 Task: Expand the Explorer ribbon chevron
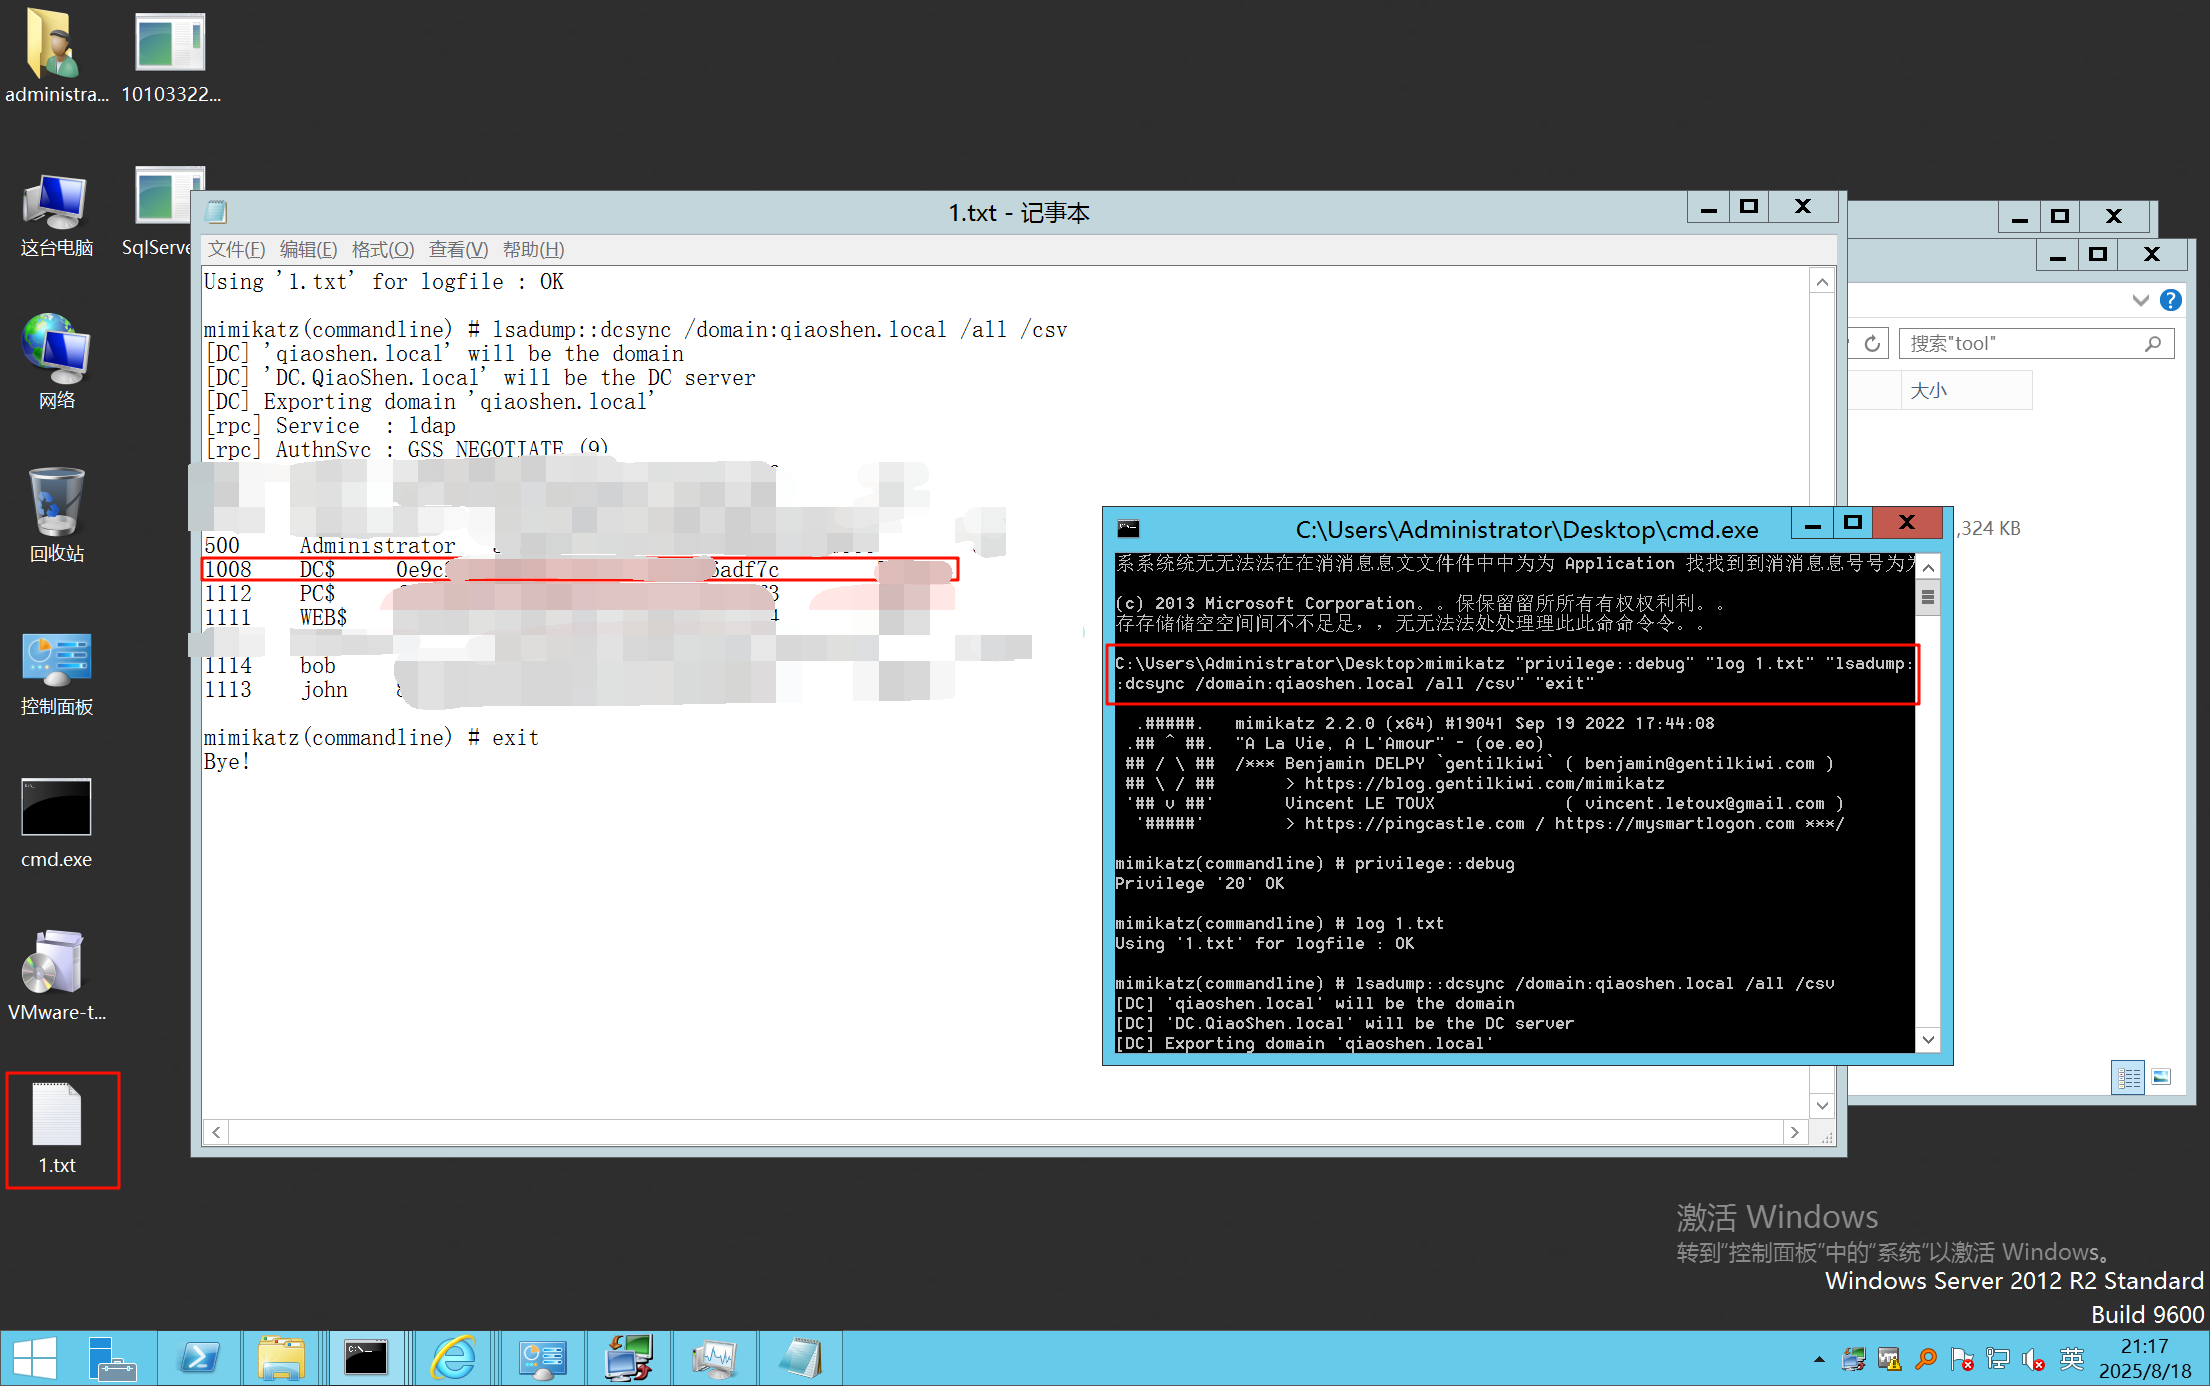(x=2140, y=300)
